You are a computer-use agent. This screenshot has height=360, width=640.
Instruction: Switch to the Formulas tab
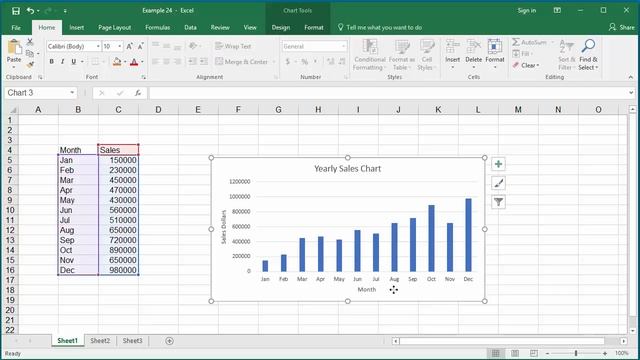point(158,28)
